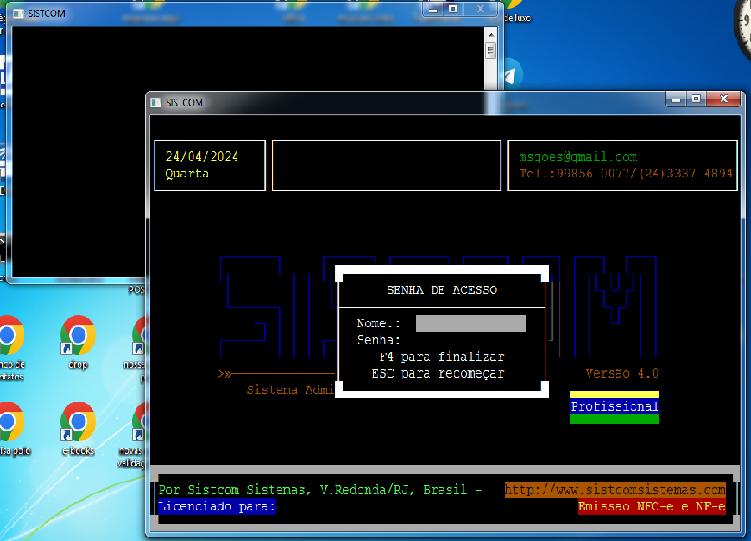Maximize the front SIS COM window
Screen dimensions: 751x541
(x=696, y=99)
